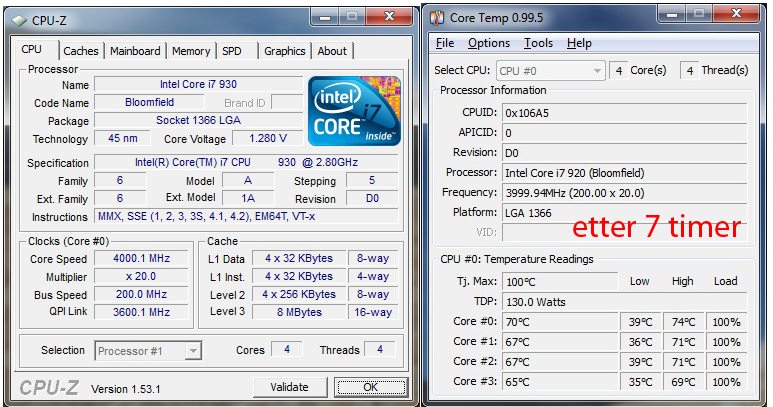Click the Package value 'Socket 1366 LGA'

pyautogui.click(x=198, y=120)
